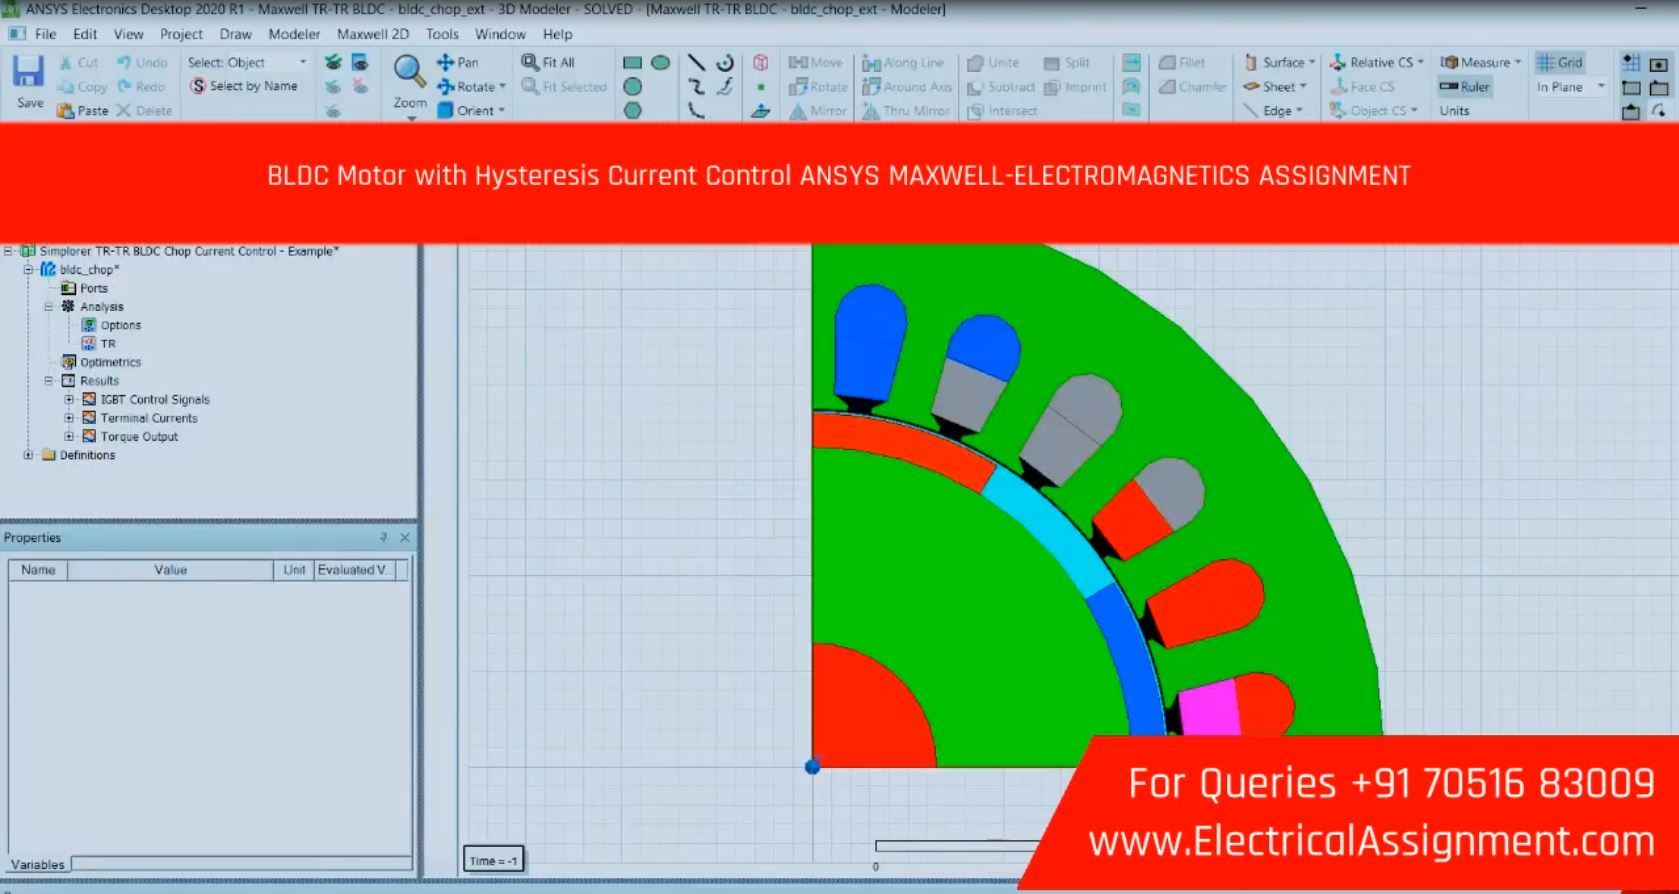This screenshot has height=894, width=1679.
Task: Open the Modeler menu
Action: point(294,34)
